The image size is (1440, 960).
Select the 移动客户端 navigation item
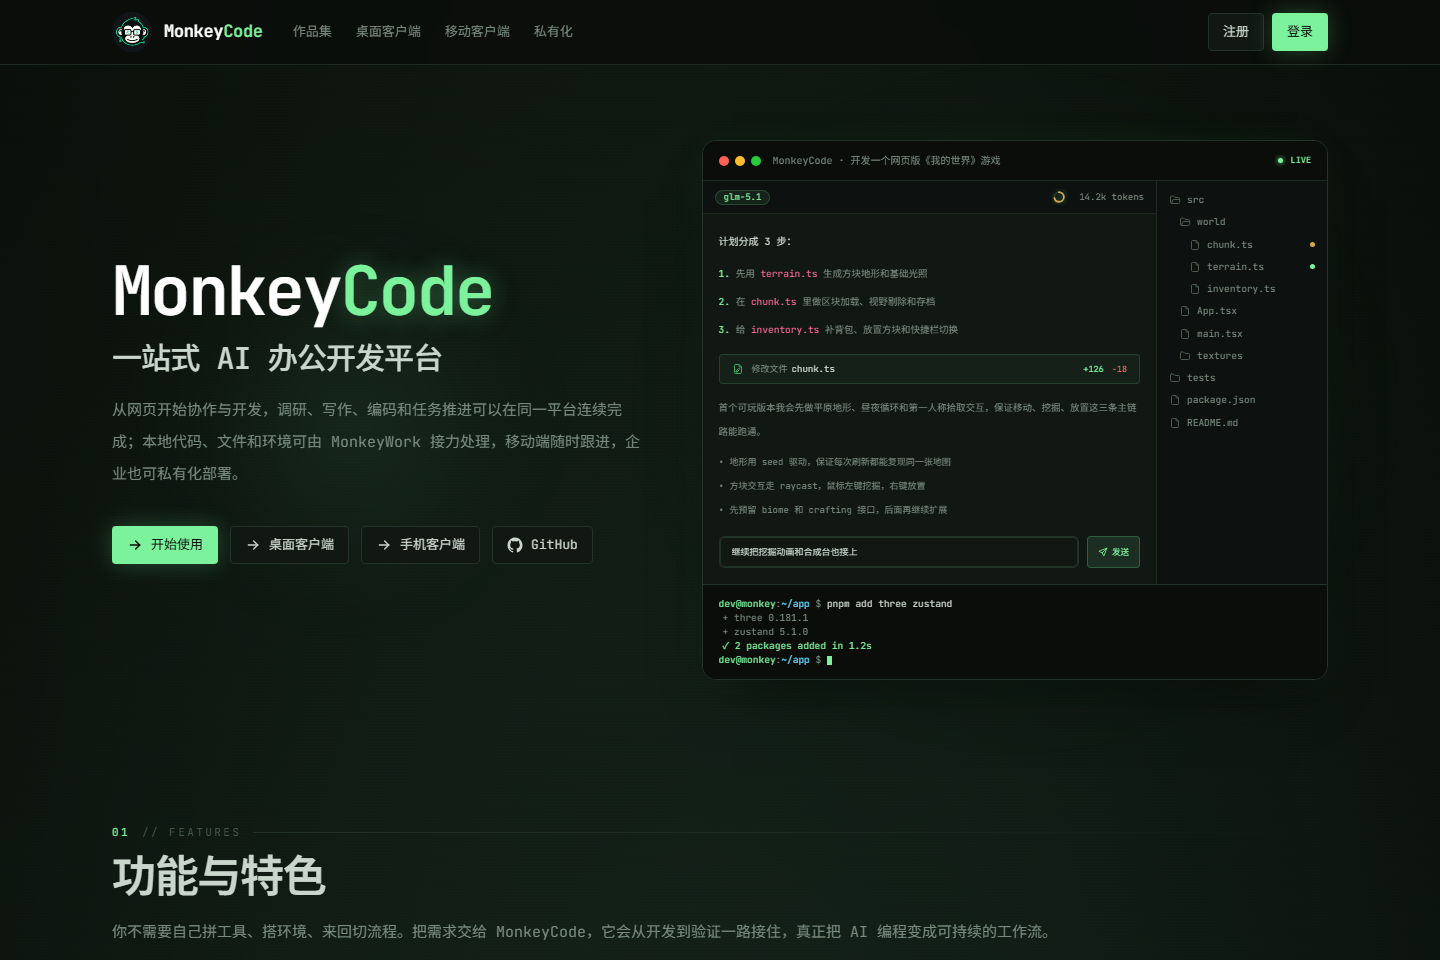pos(477,32)
